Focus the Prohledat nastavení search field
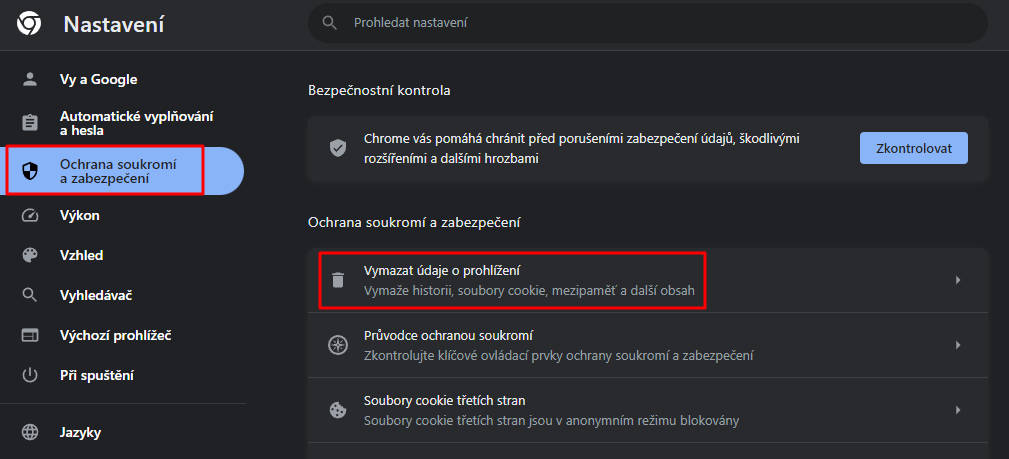The width and height of the screenshot is (1009, 459). coord(647,23)
